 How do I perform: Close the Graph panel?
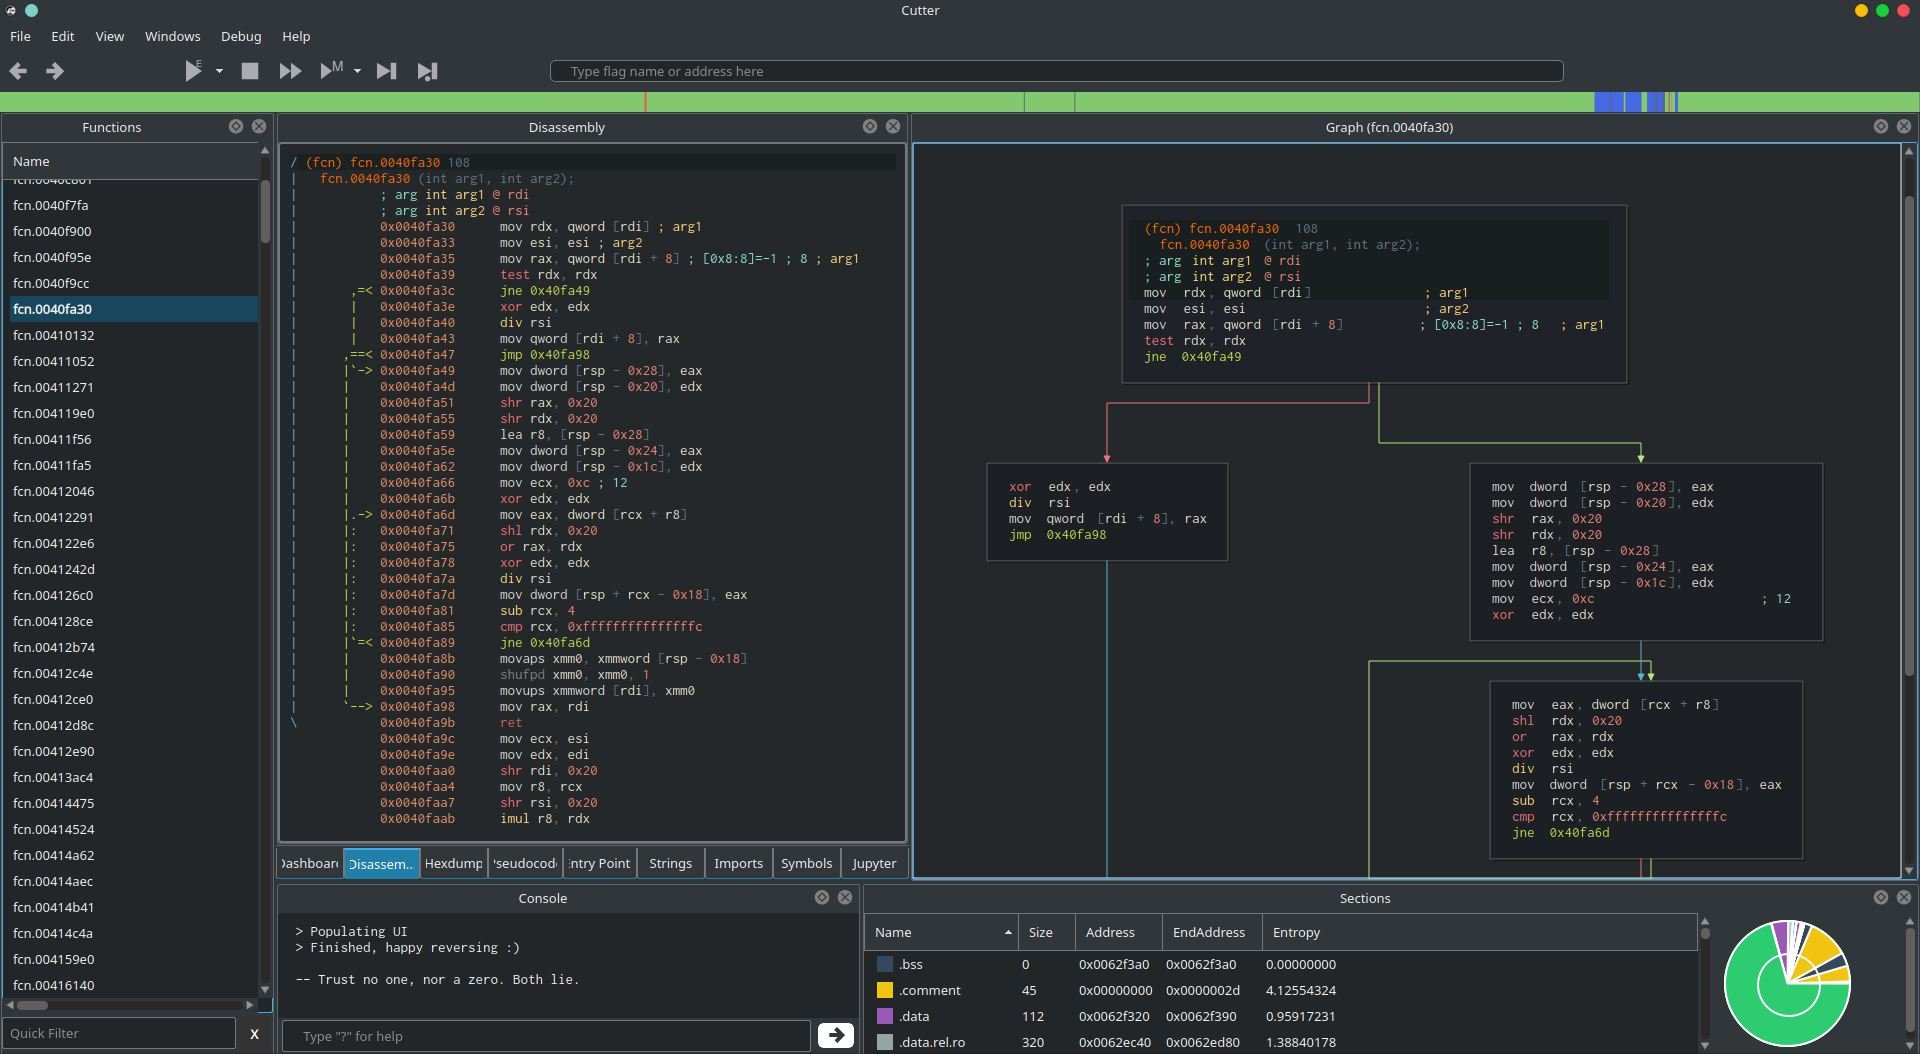[x=1904, y=126]
